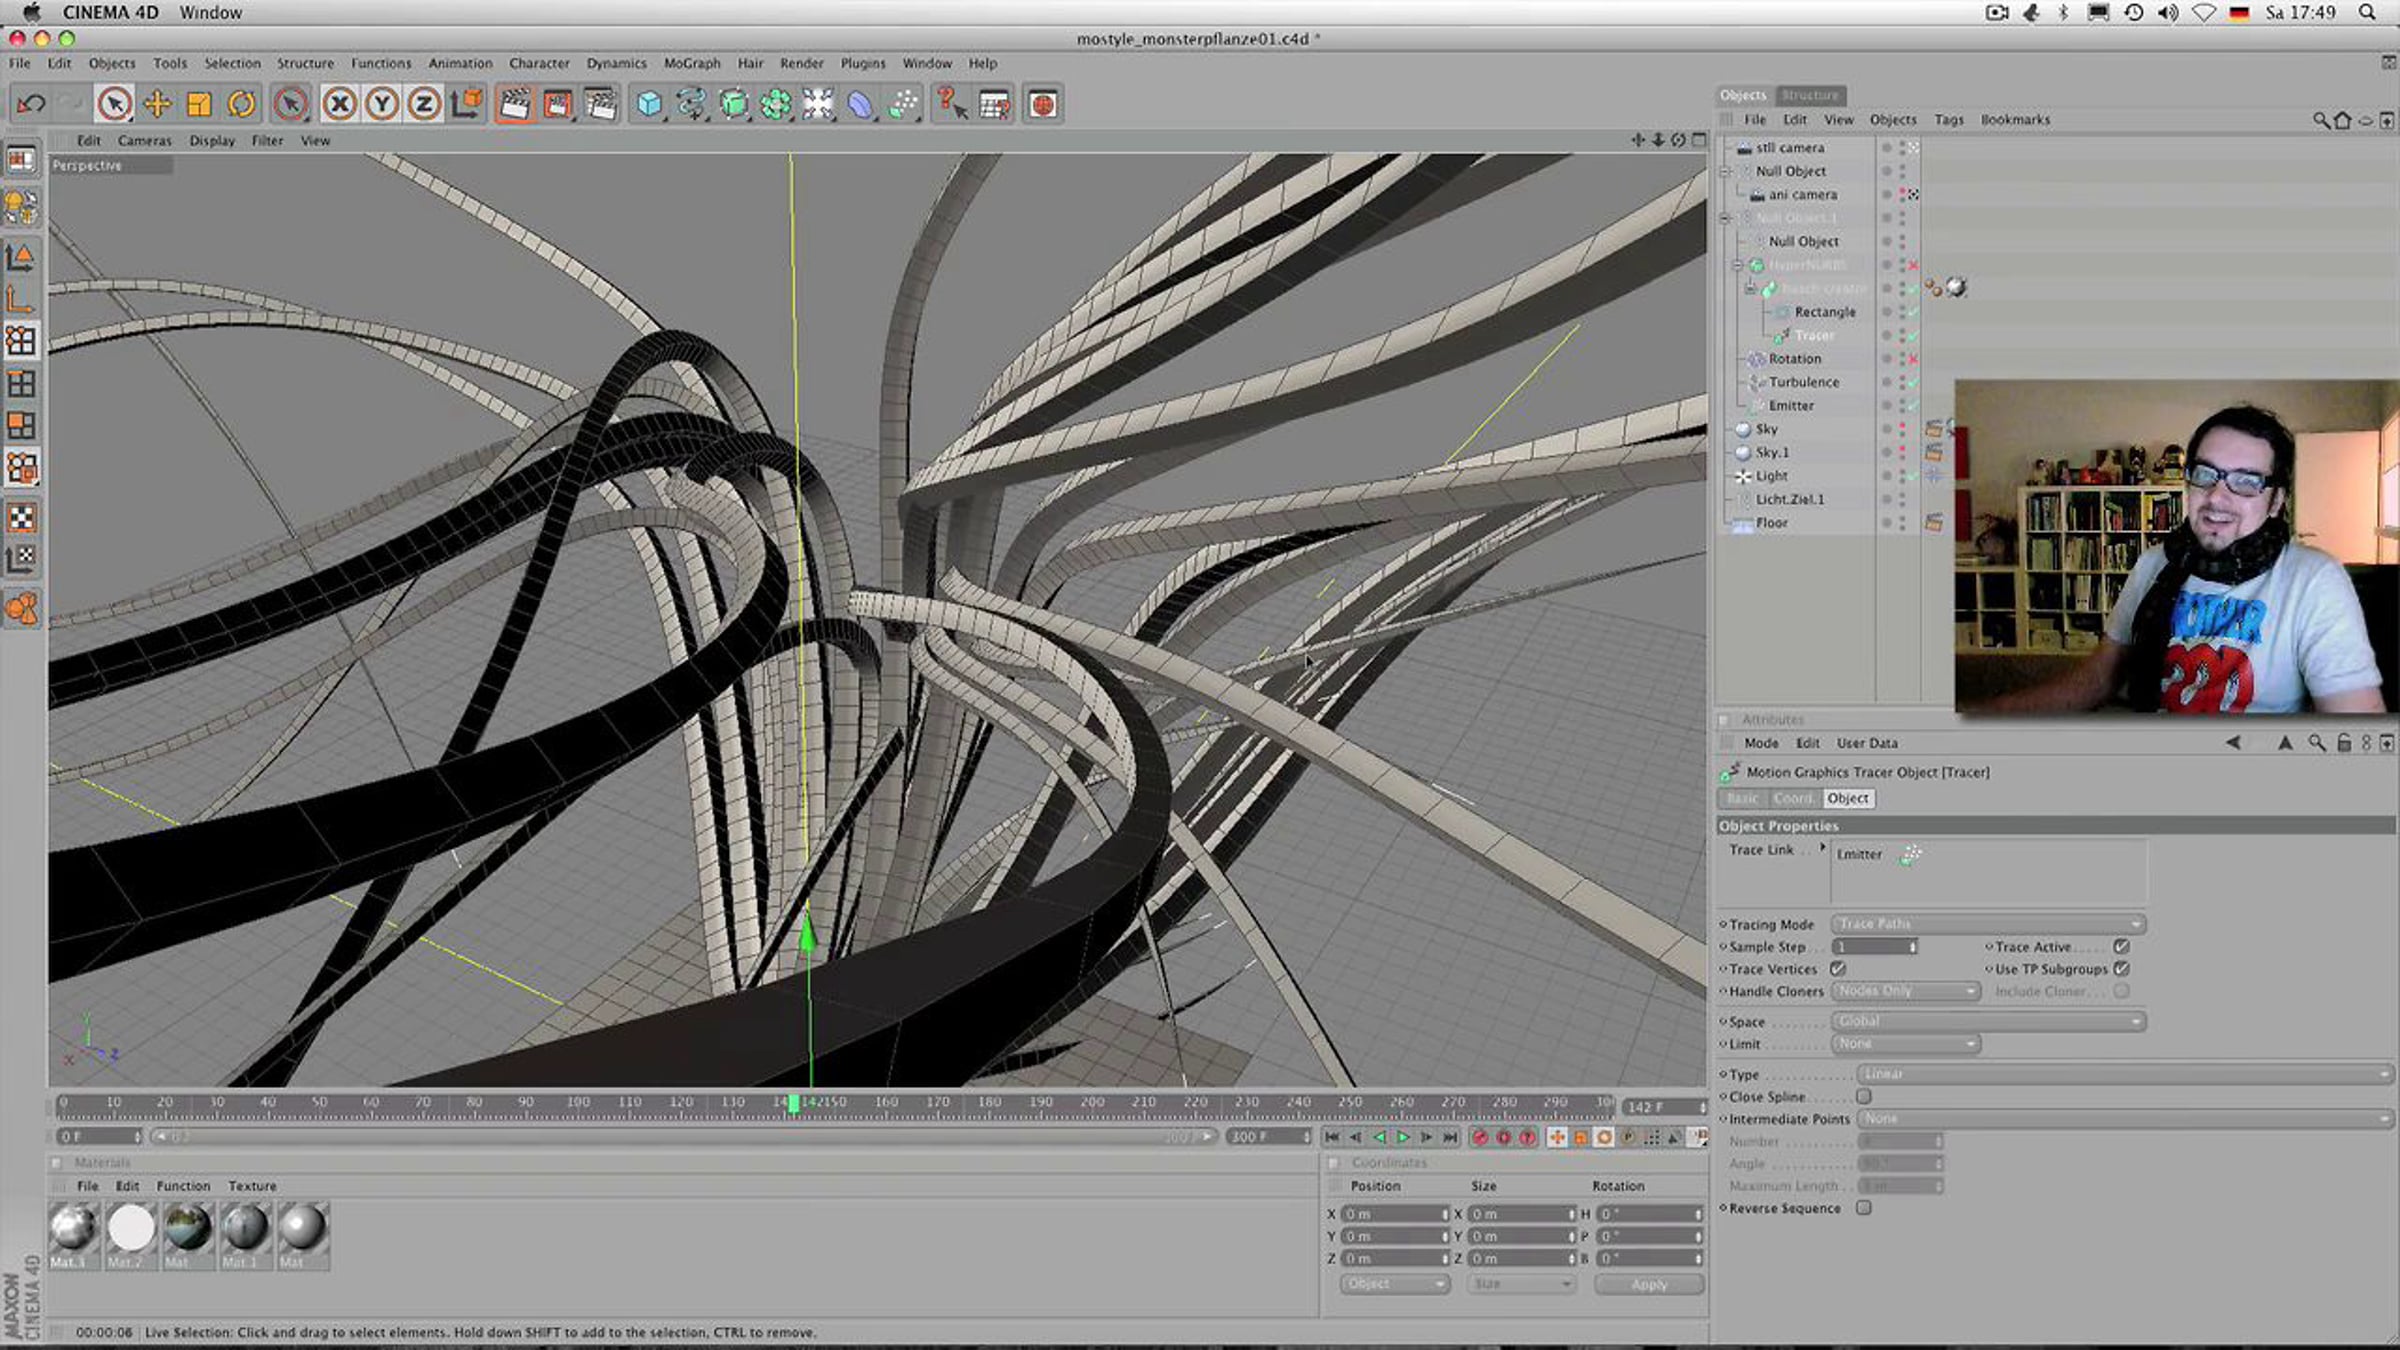Toggle the X axis lock icon
This screenshot has height=1350, width=2400.
340,104
